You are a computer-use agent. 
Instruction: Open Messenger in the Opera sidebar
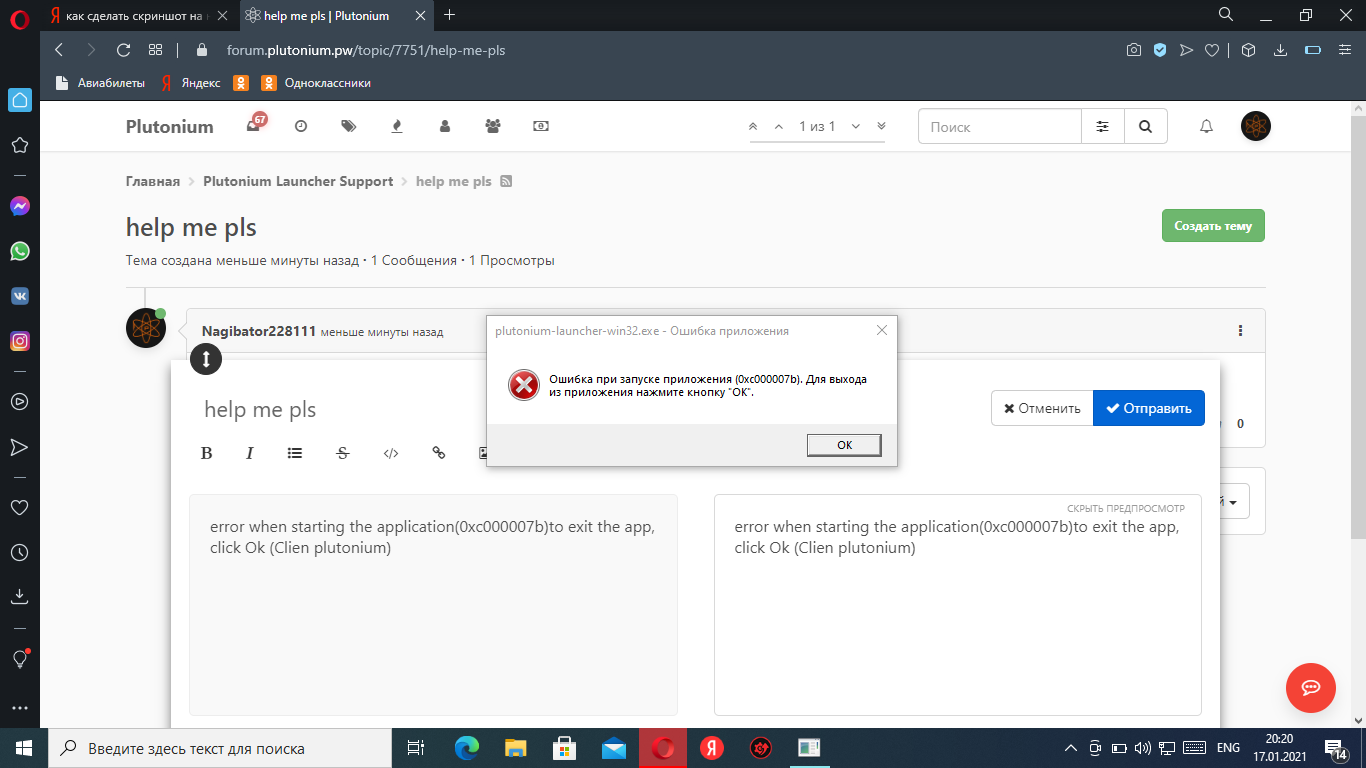click(x=19, y=206)
